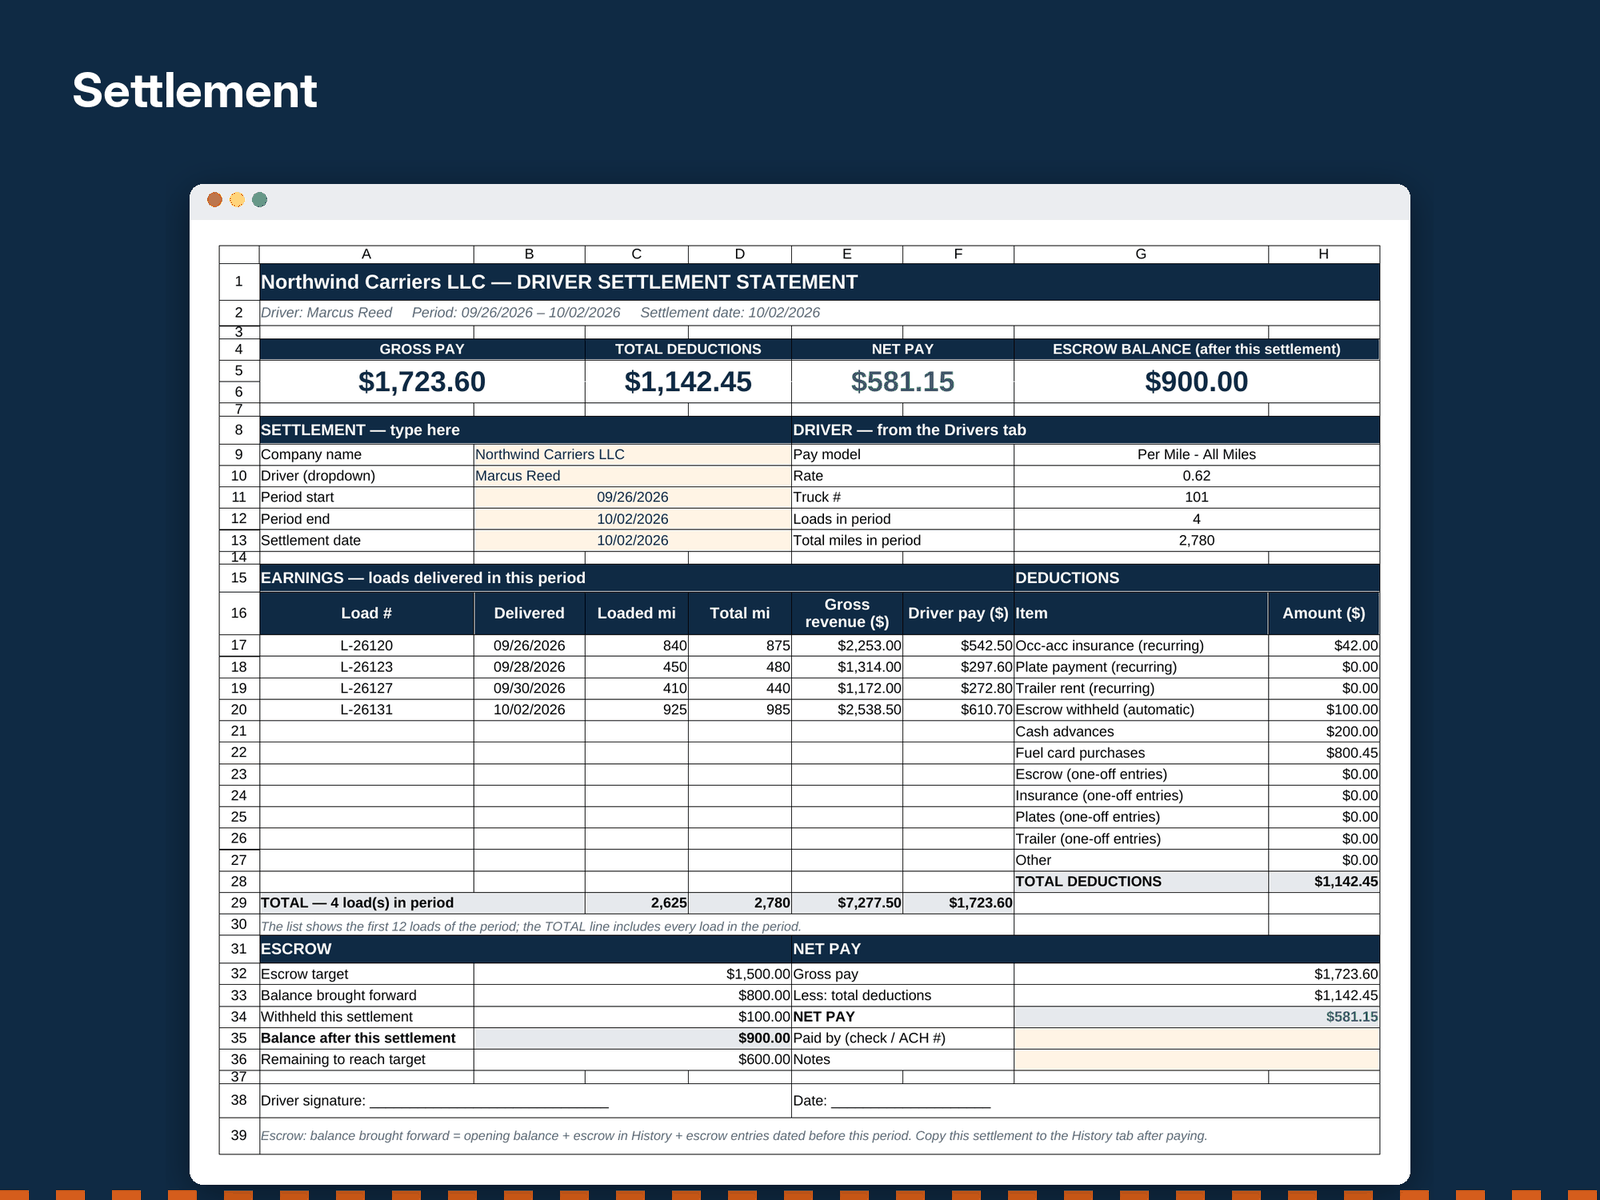The width and height of the screenshot is (1600, 1200).
Task: Click the Balance brought forward value $800.00
Action: (x=632, y=995)
